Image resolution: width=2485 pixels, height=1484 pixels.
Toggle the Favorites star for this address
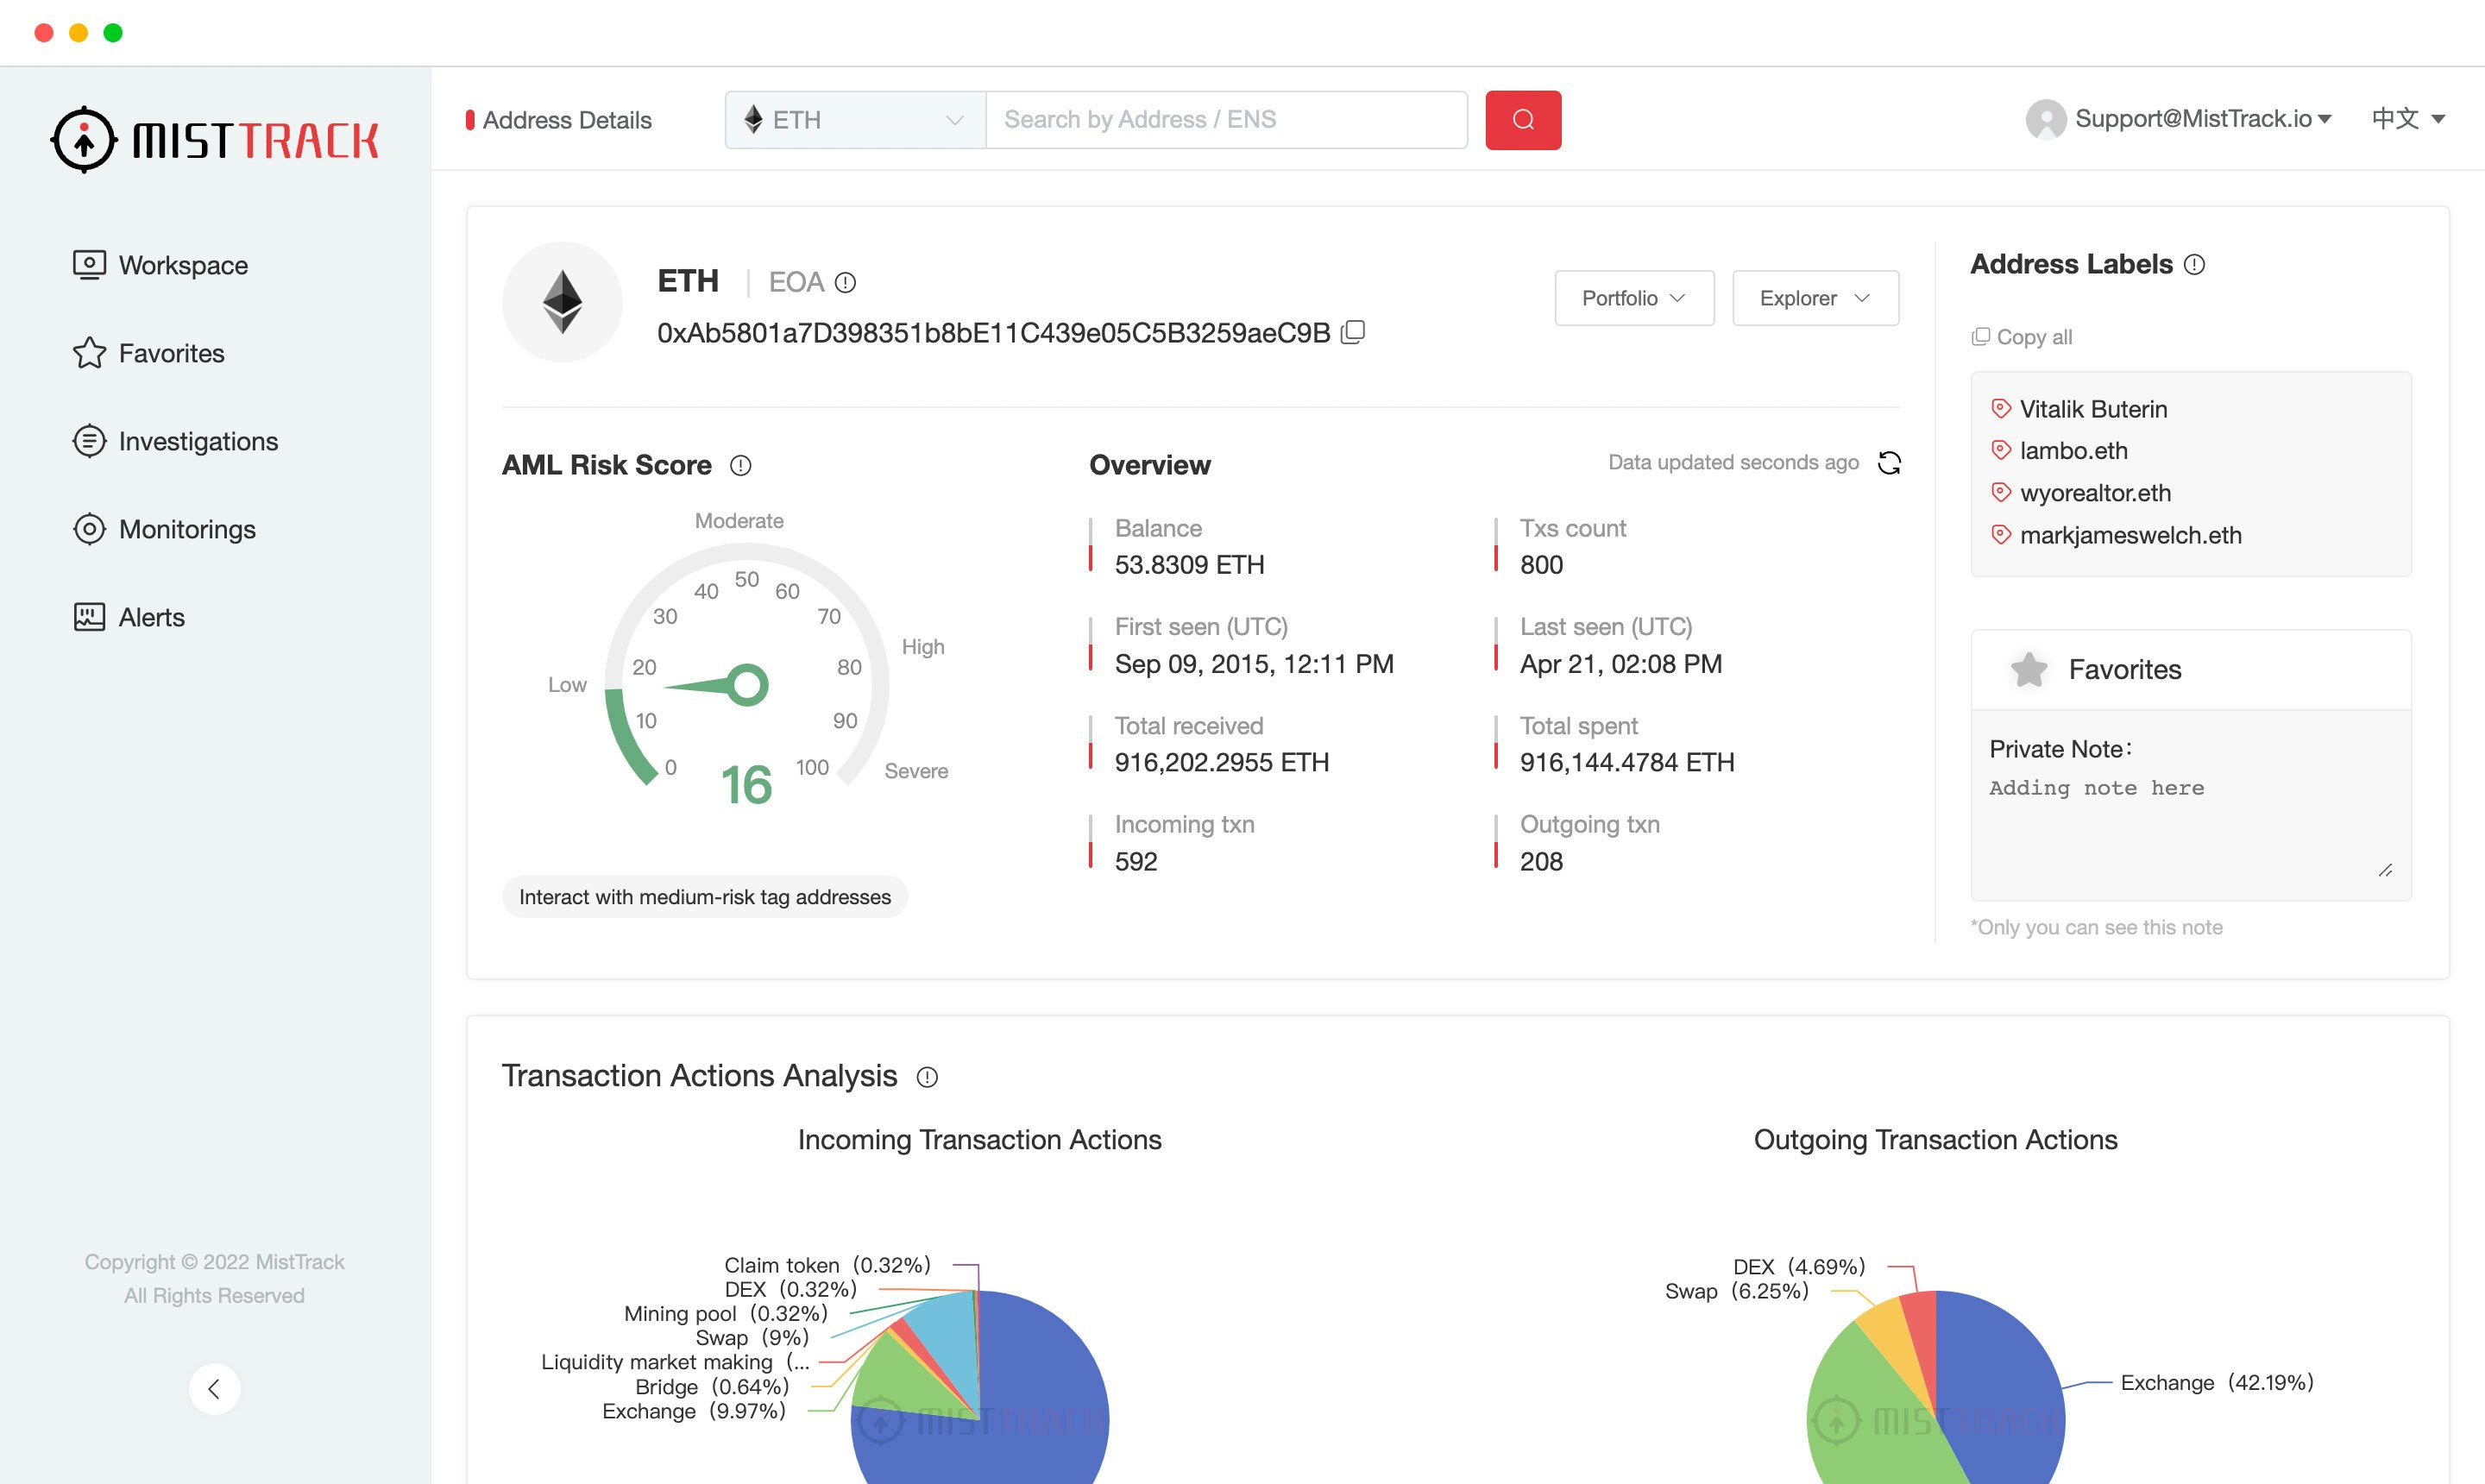[2029, 669]
